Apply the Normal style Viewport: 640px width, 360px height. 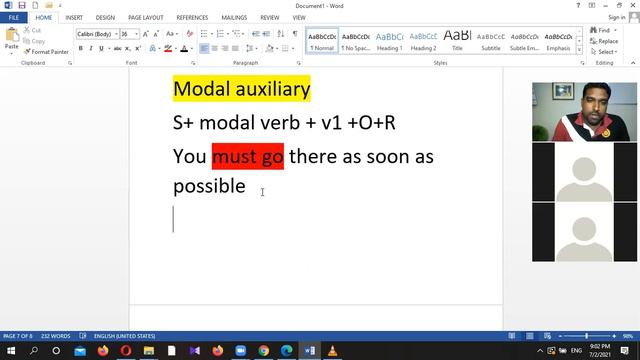pos(322,41)
